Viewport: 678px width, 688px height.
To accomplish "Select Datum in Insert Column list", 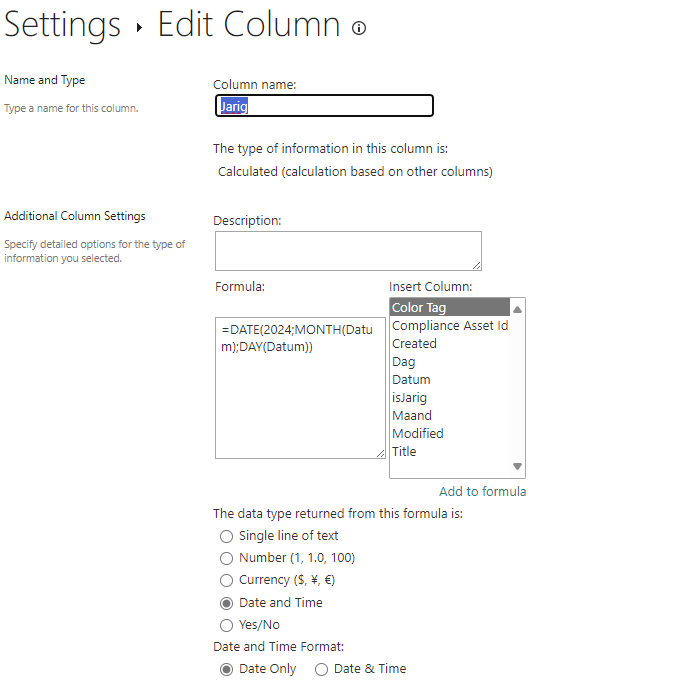I will point(411,380).
